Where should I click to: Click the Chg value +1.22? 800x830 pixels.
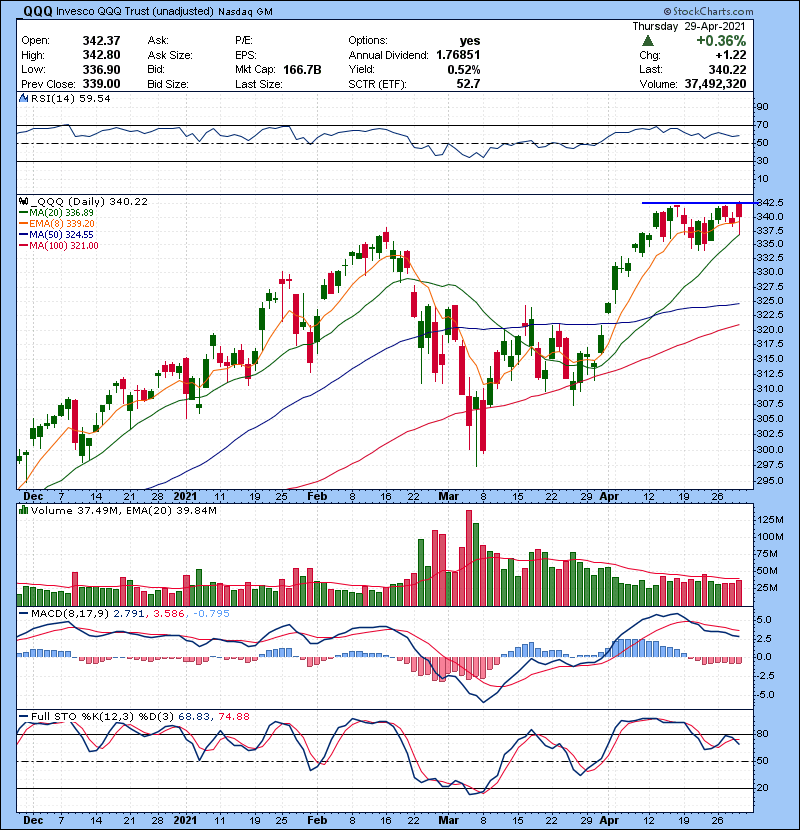click(731, 55)
